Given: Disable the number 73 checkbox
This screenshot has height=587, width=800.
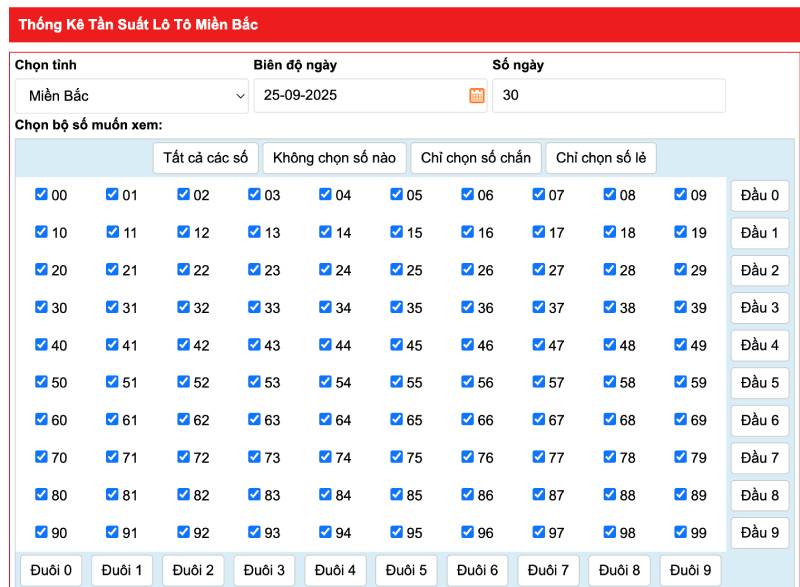Looking at the screenshot, I should (254, 457).
